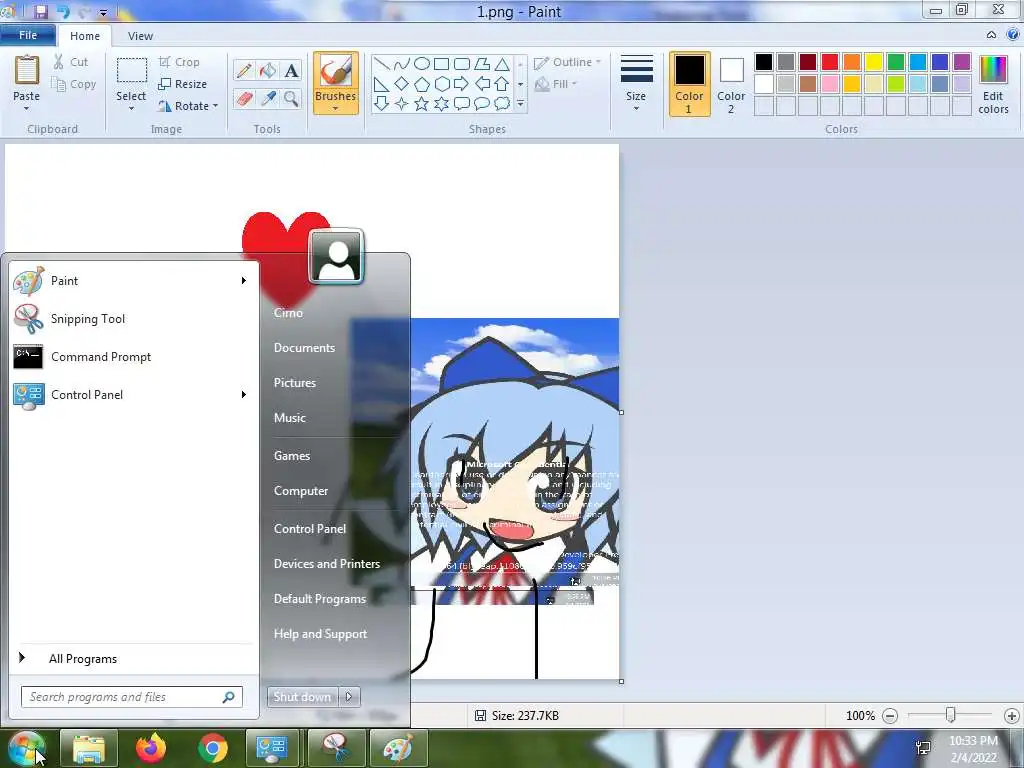Open the Brushes dropdown

click(336, 103)
